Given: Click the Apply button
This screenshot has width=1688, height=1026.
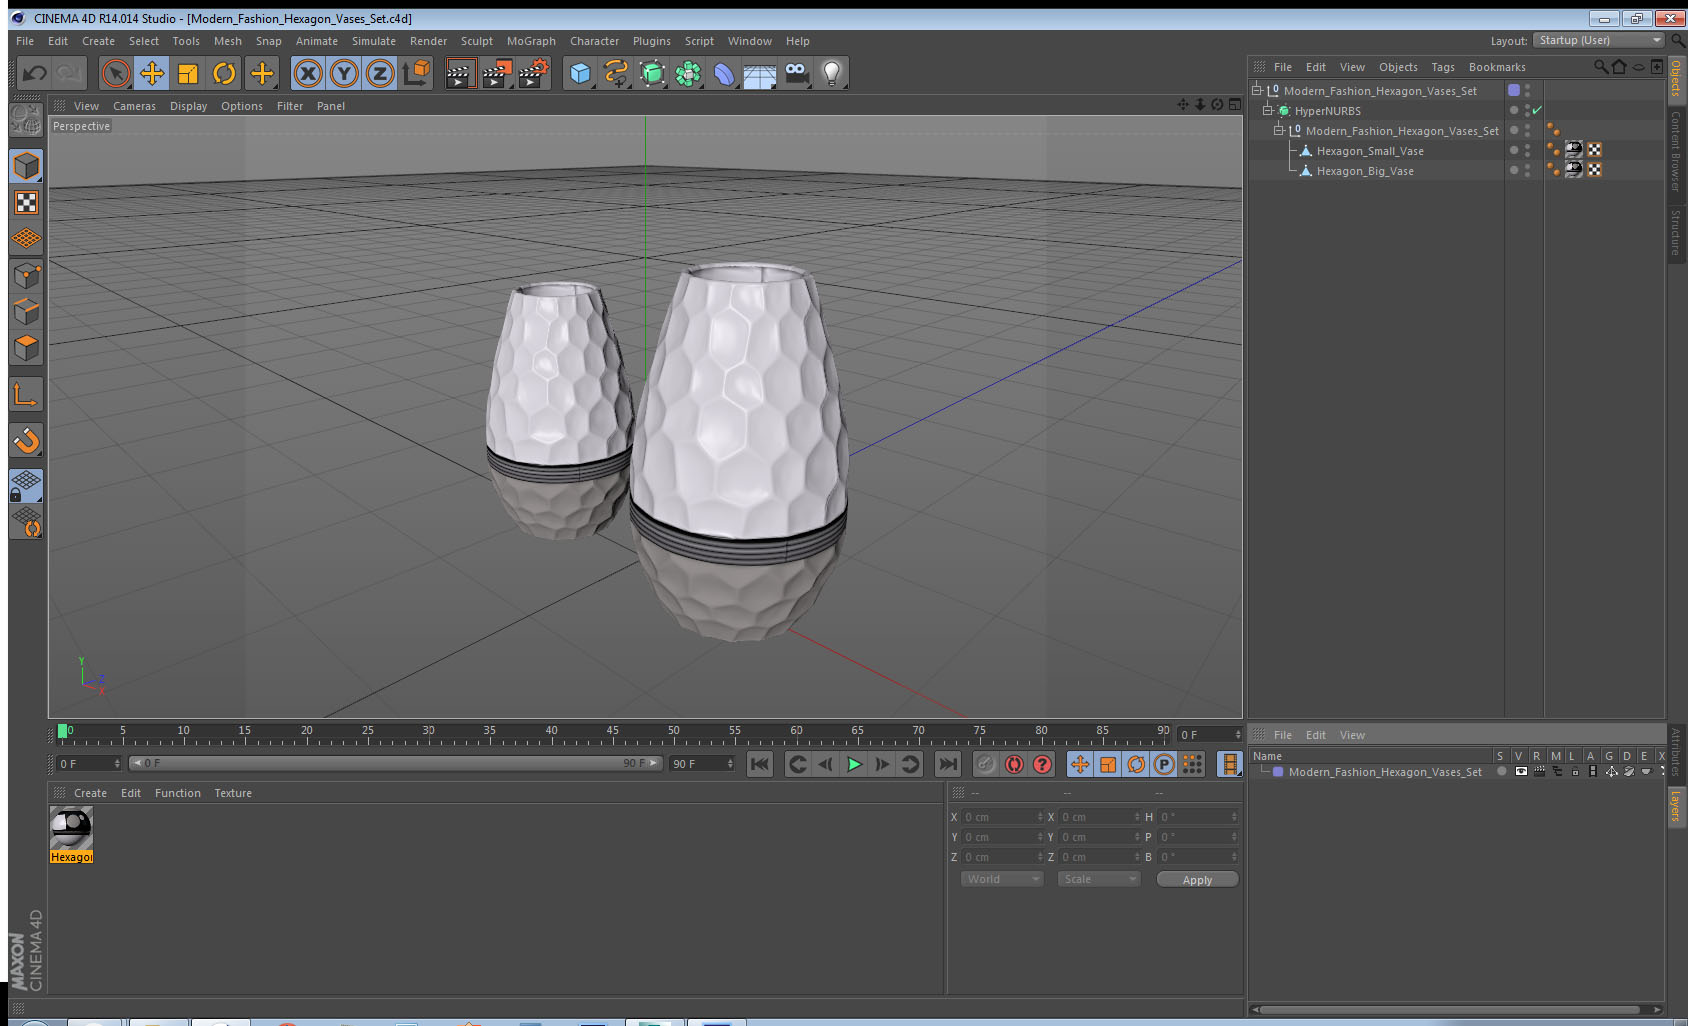Looking at the screenshot, I should click(x=1197, y=880).
